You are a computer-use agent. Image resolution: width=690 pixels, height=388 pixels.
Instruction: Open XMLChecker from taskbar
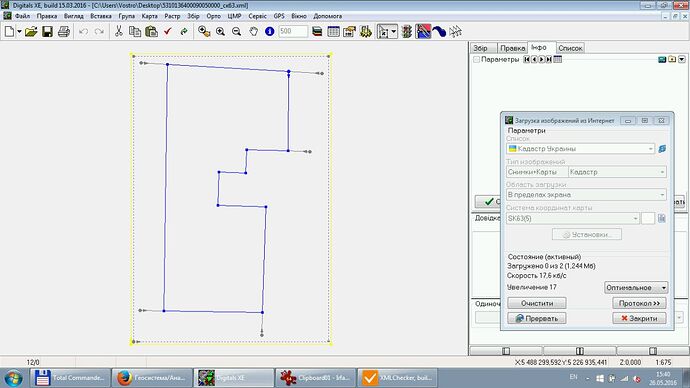click(x=397, y=378)
